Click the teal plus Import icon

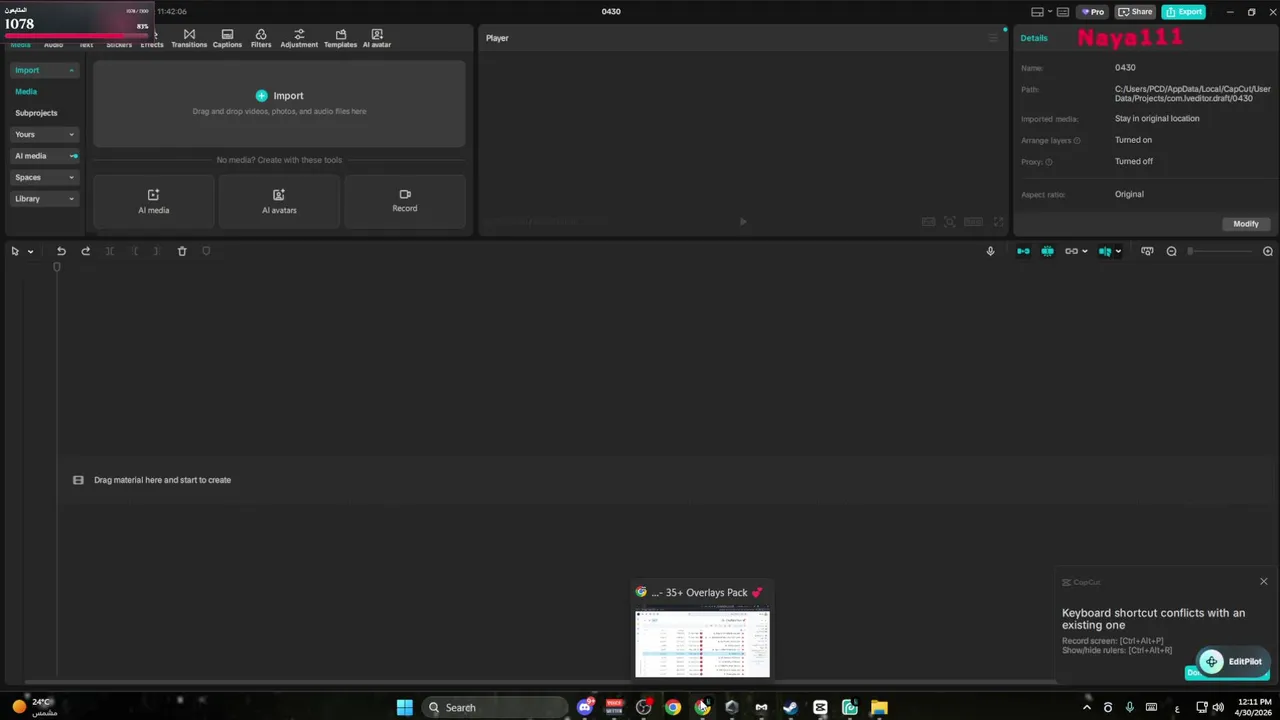coord(261,96)
